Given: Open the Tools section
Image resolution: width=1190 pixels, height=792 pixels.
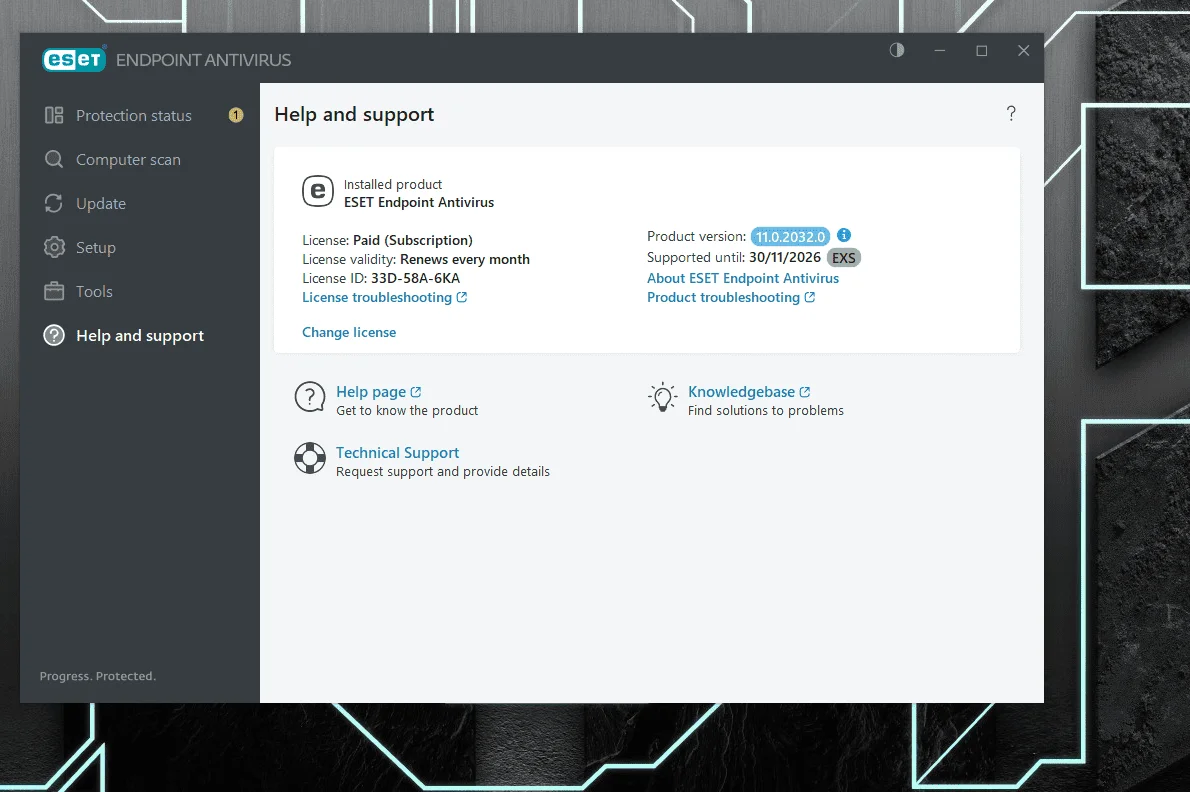Looking at the screenshot, I should click(94, 291).
